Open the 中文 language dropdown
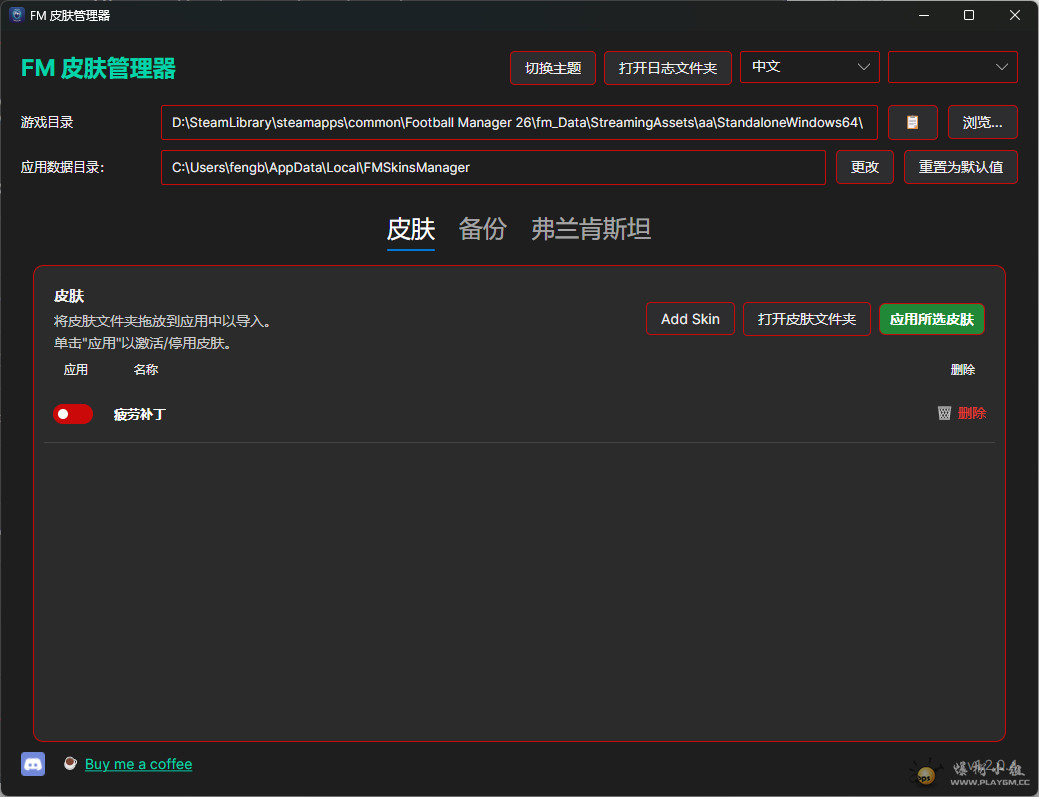Screen dimensions: 1039x797 click(x=809, y=67)
